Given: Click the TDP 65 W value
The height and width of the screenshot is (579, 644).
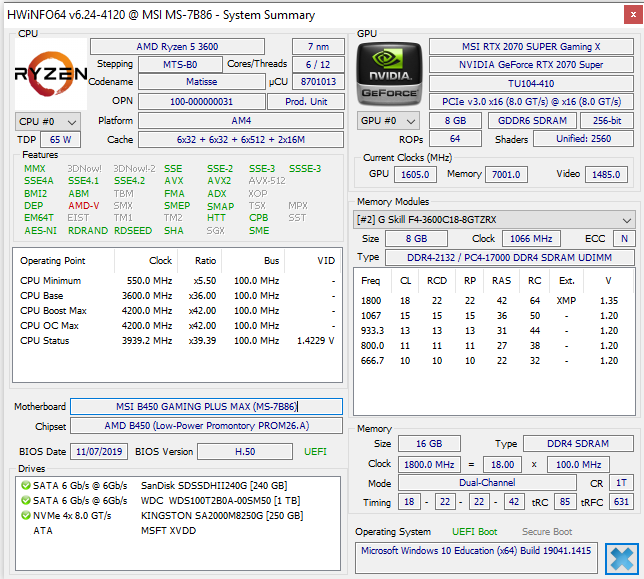Looking at the screenshot, I should pyautogui.click(x=60, y=140).
